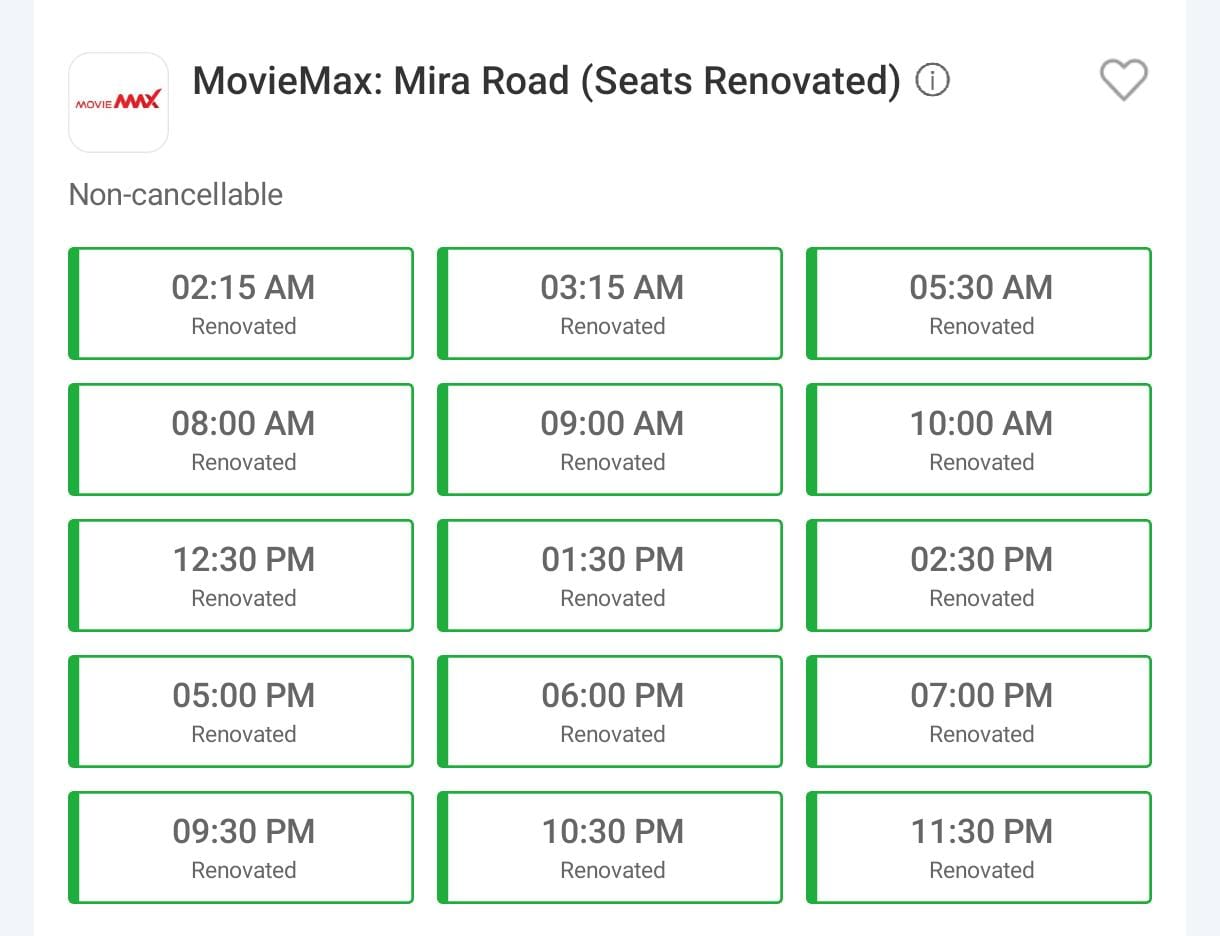Choose the 05:00 PM show
Viewport: 1220px width, 936px height.
242,711
